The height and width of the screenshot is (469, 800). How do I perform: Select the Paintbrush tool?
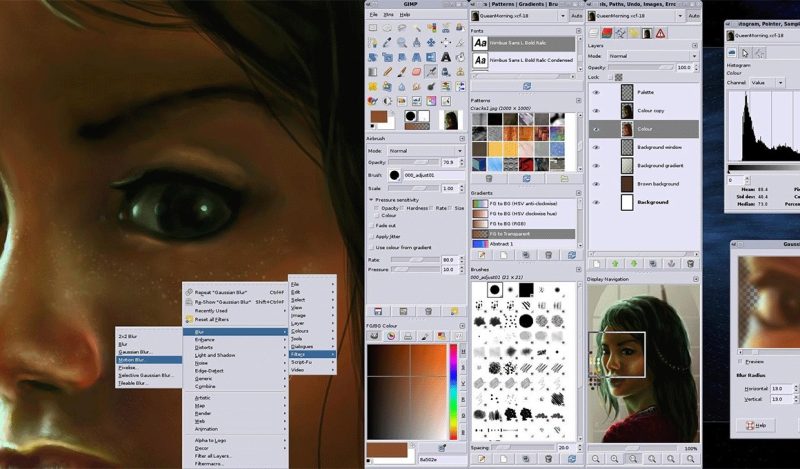point(402,72)
